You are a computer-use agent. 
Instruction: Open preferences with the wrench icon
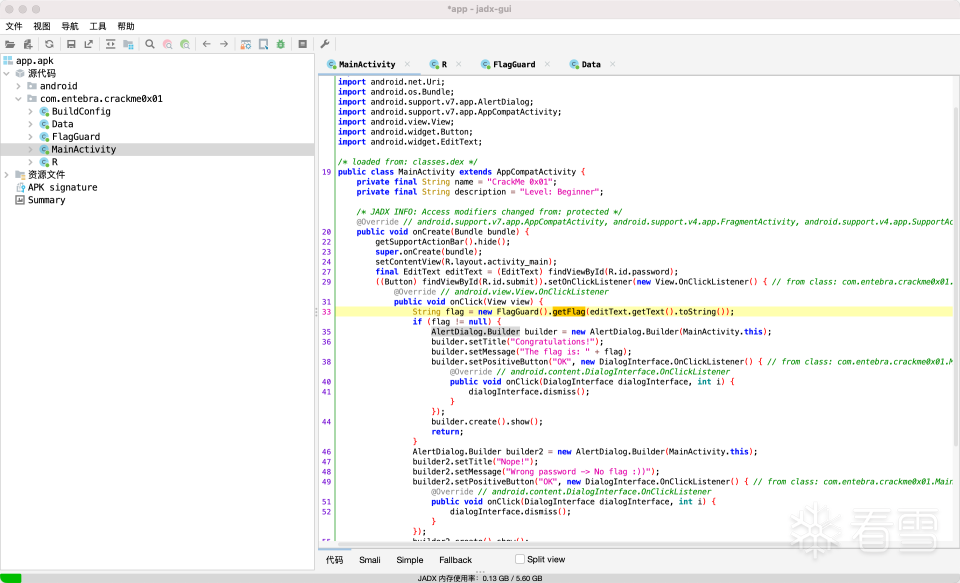pyautogui.click(x=324, y=44)
